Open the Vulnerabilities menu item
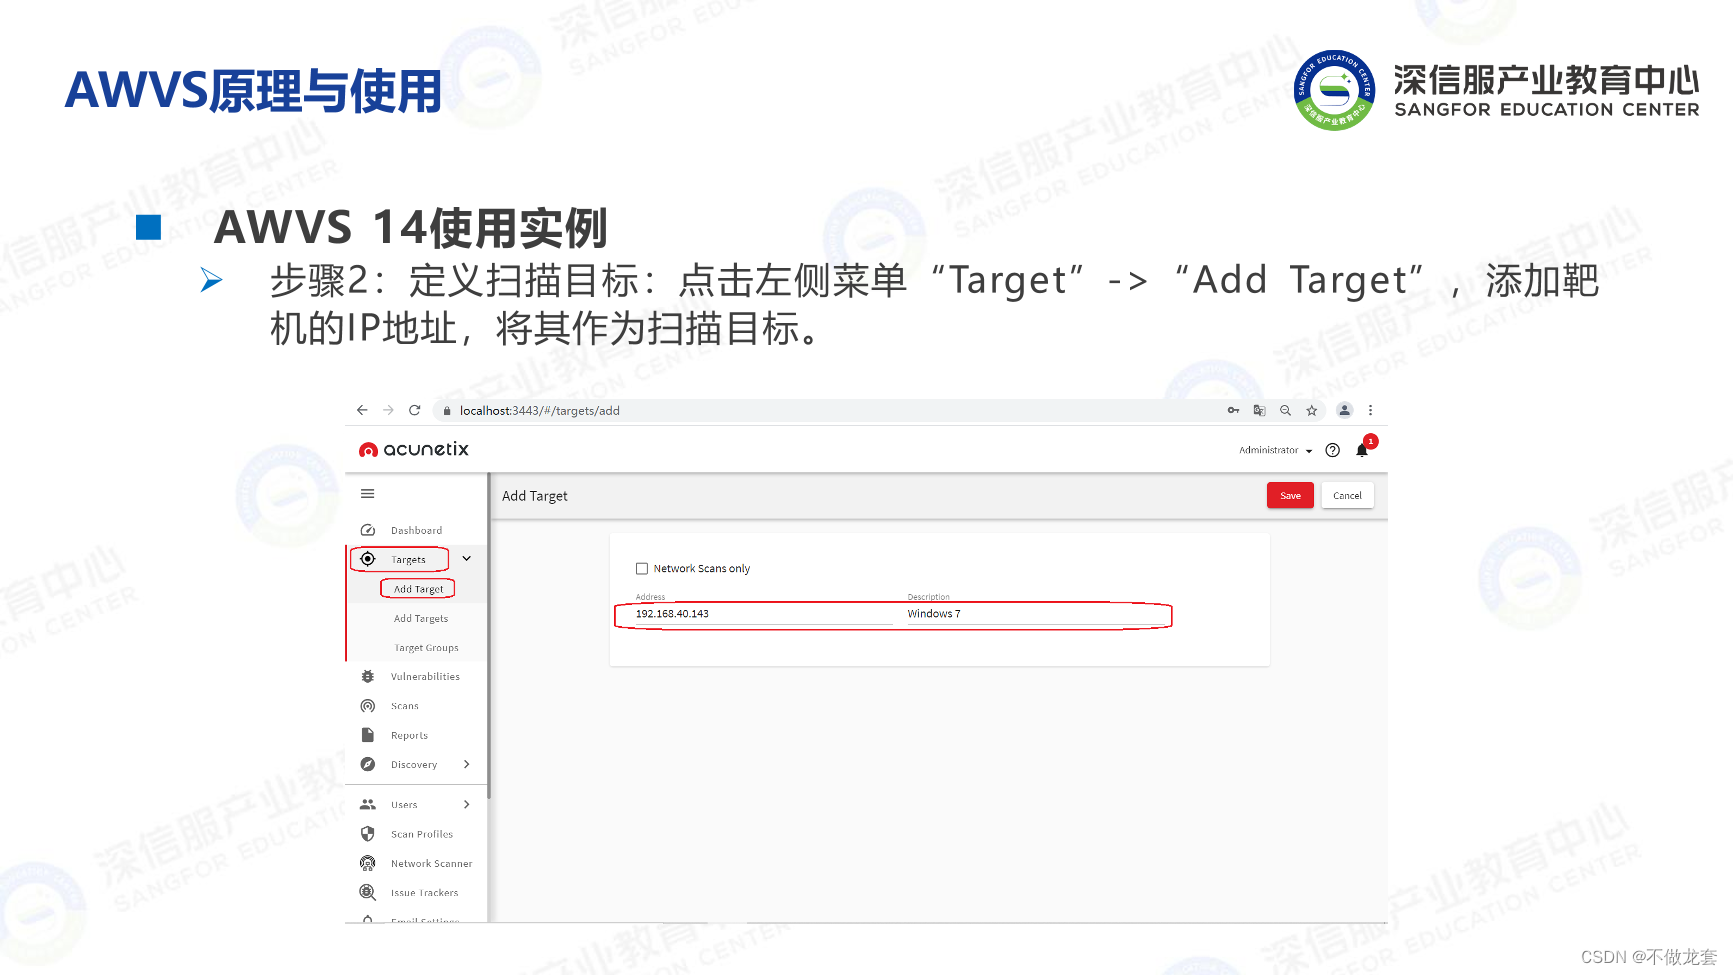Screen dimensions: 1733x975 coord(425,677)
